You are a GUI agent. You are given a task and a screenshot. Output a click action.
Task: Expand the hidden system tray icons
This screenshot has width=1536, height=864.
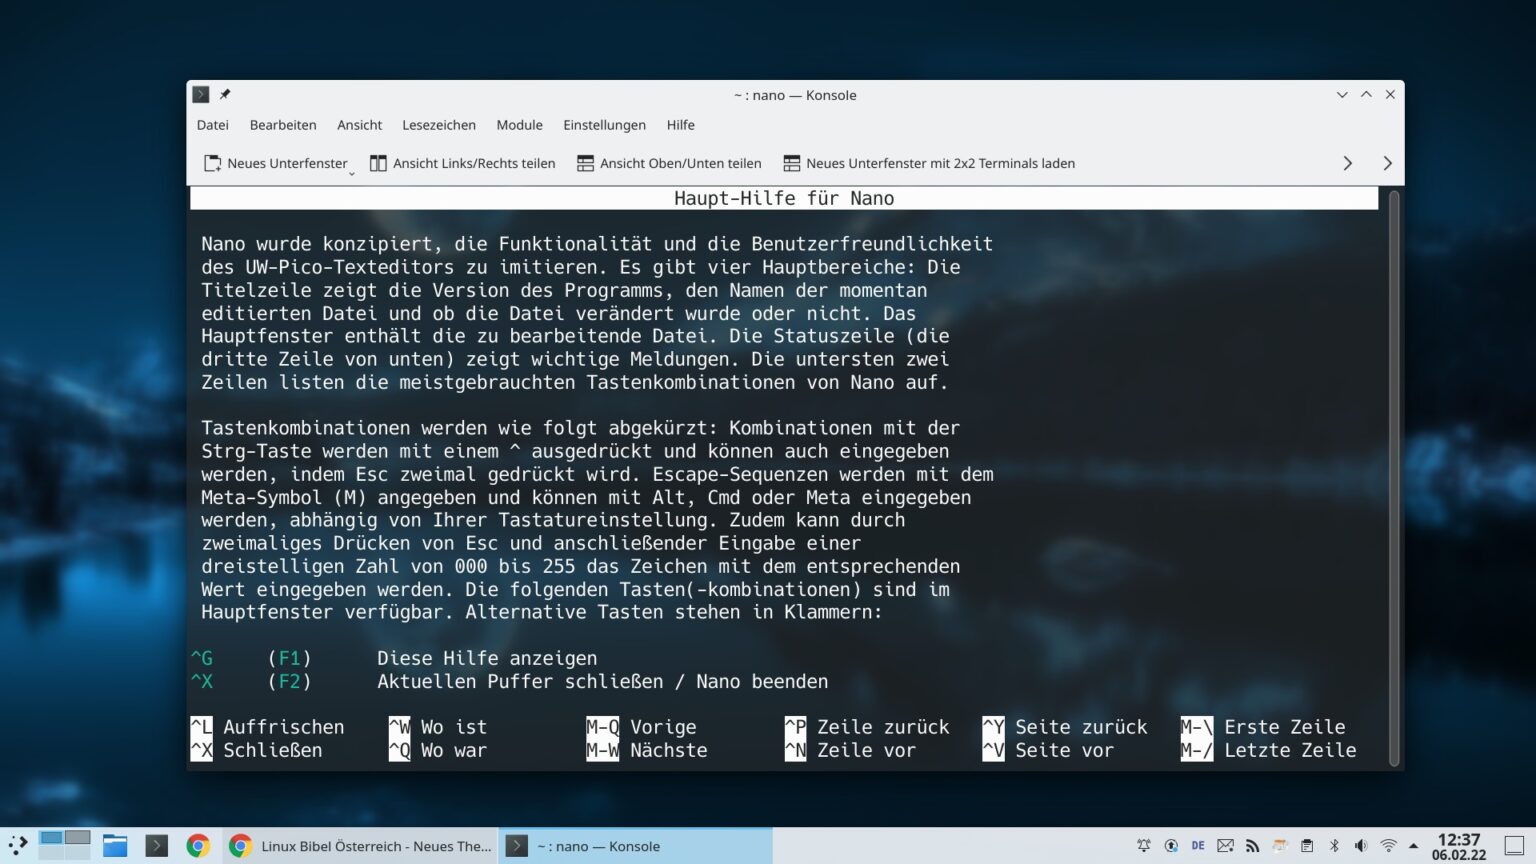[1412, 846]
